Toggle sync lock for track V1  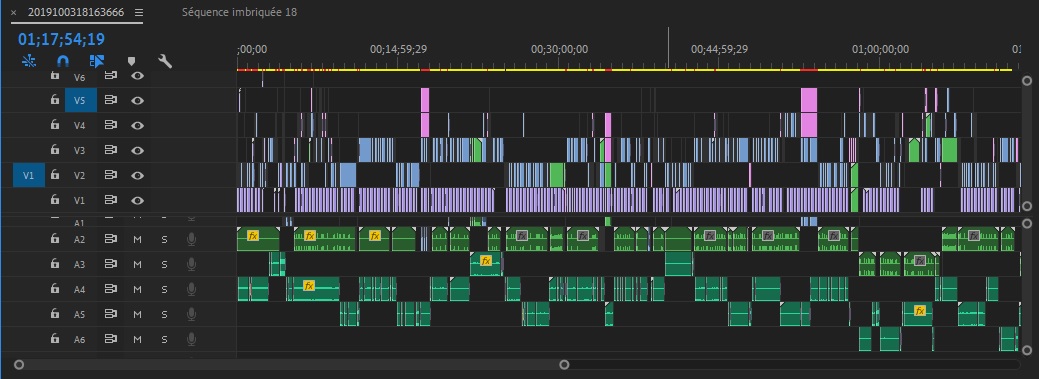coord(111,199)
